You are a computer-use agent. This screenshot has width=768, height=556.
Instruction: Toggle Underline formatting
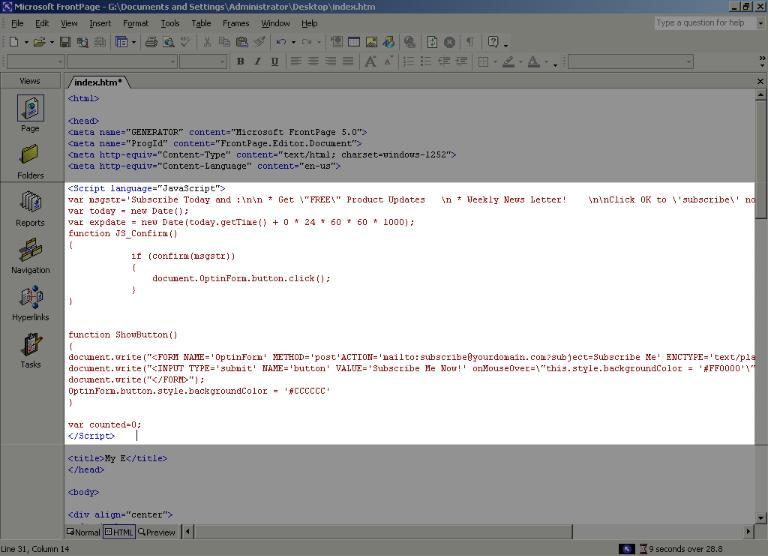point(274,62)
